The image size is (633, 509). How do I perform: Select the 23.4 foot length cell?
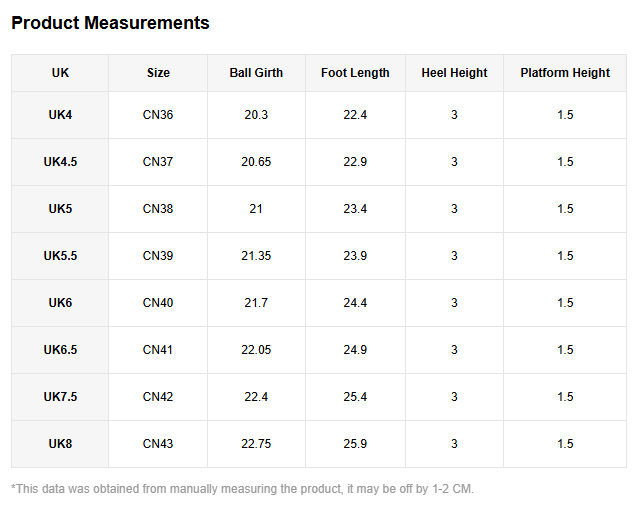(x=355, y=209)
